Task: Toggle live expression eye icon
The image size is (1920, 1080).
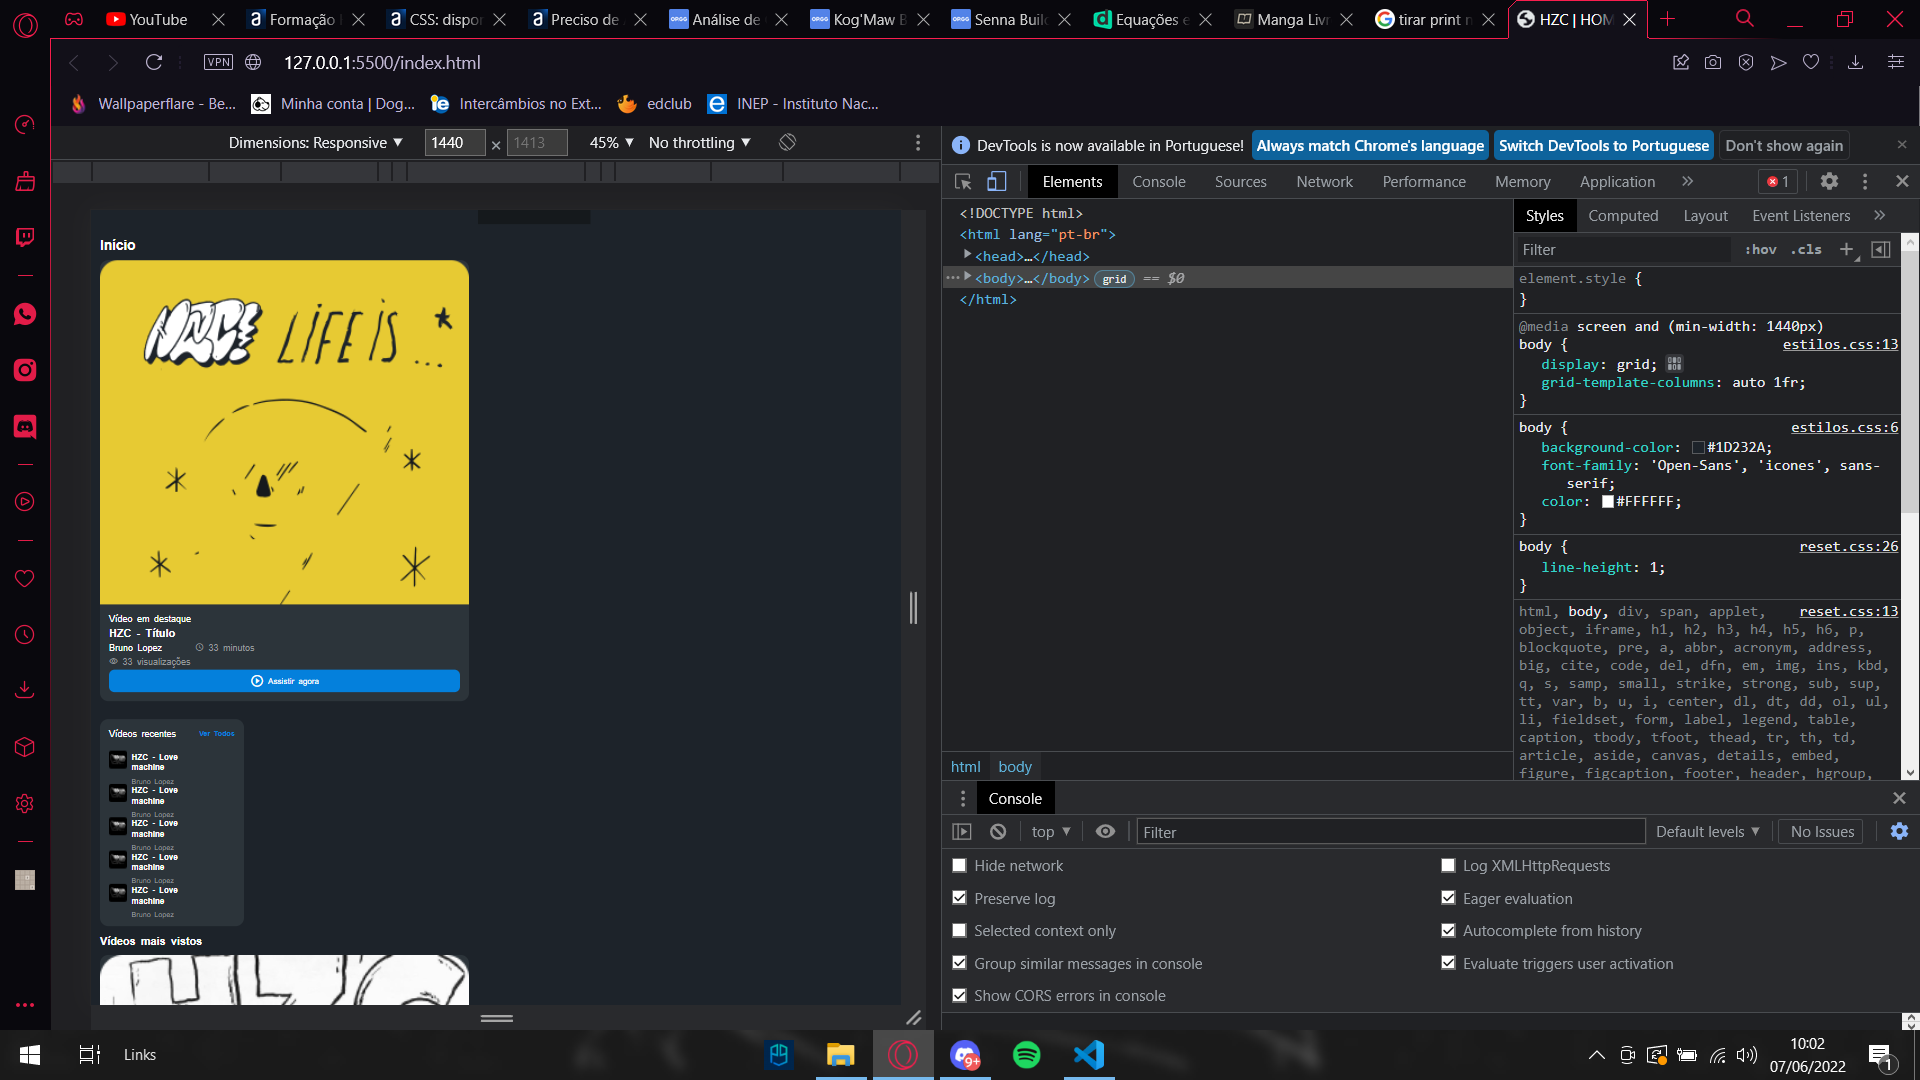Action: click(x=1105, y=832)
